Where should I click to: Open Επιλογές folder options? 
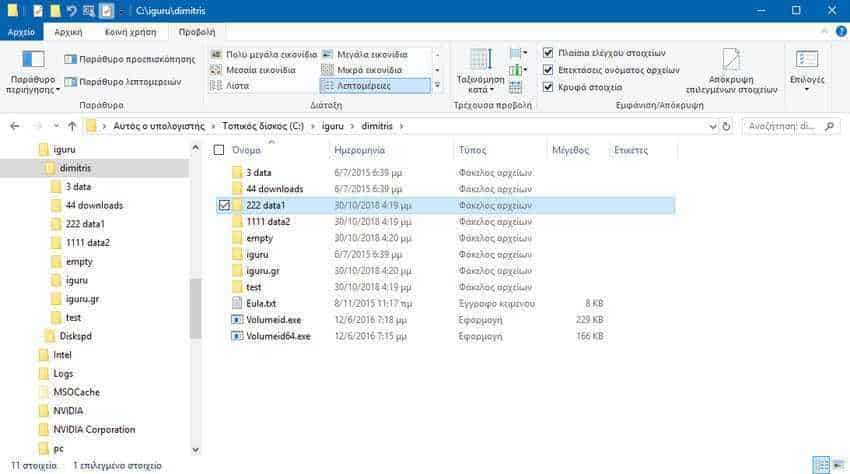coord(807,71)
